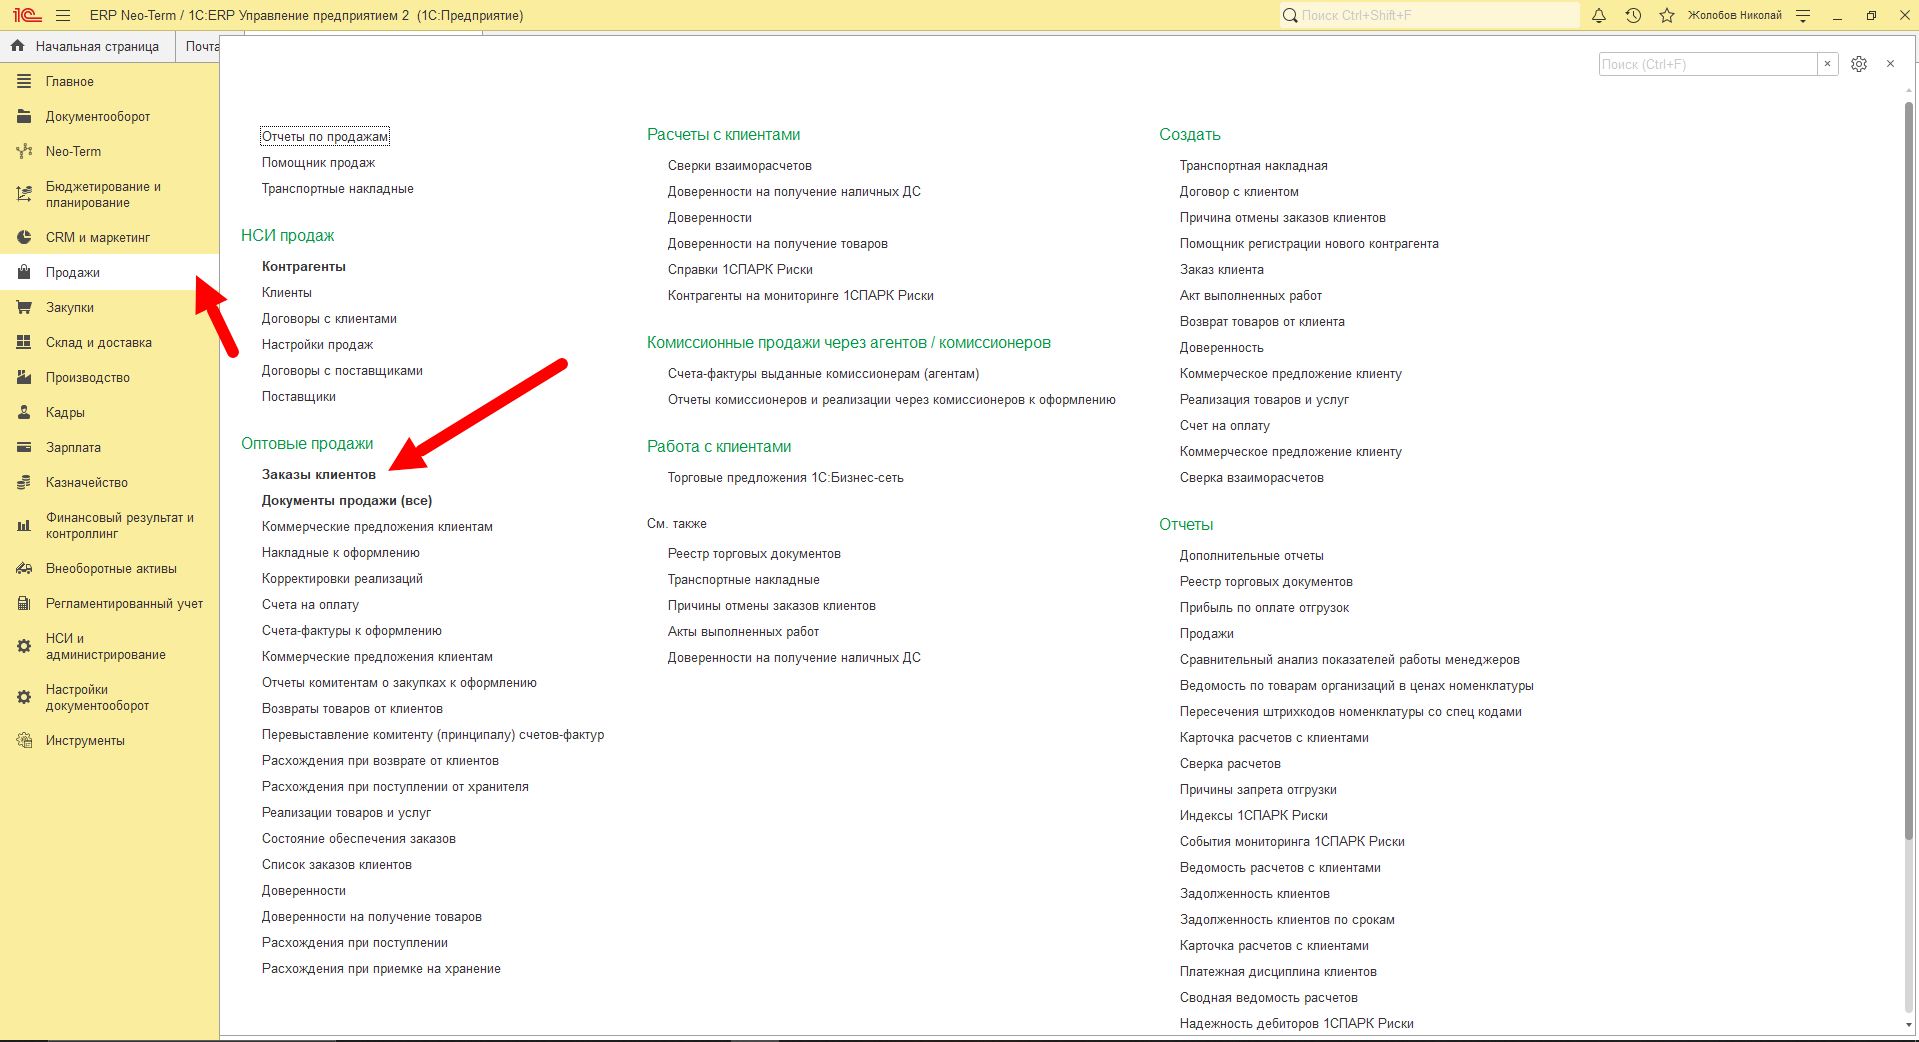
Task: Click the Закупки cart icon
Action: (24, 307)
